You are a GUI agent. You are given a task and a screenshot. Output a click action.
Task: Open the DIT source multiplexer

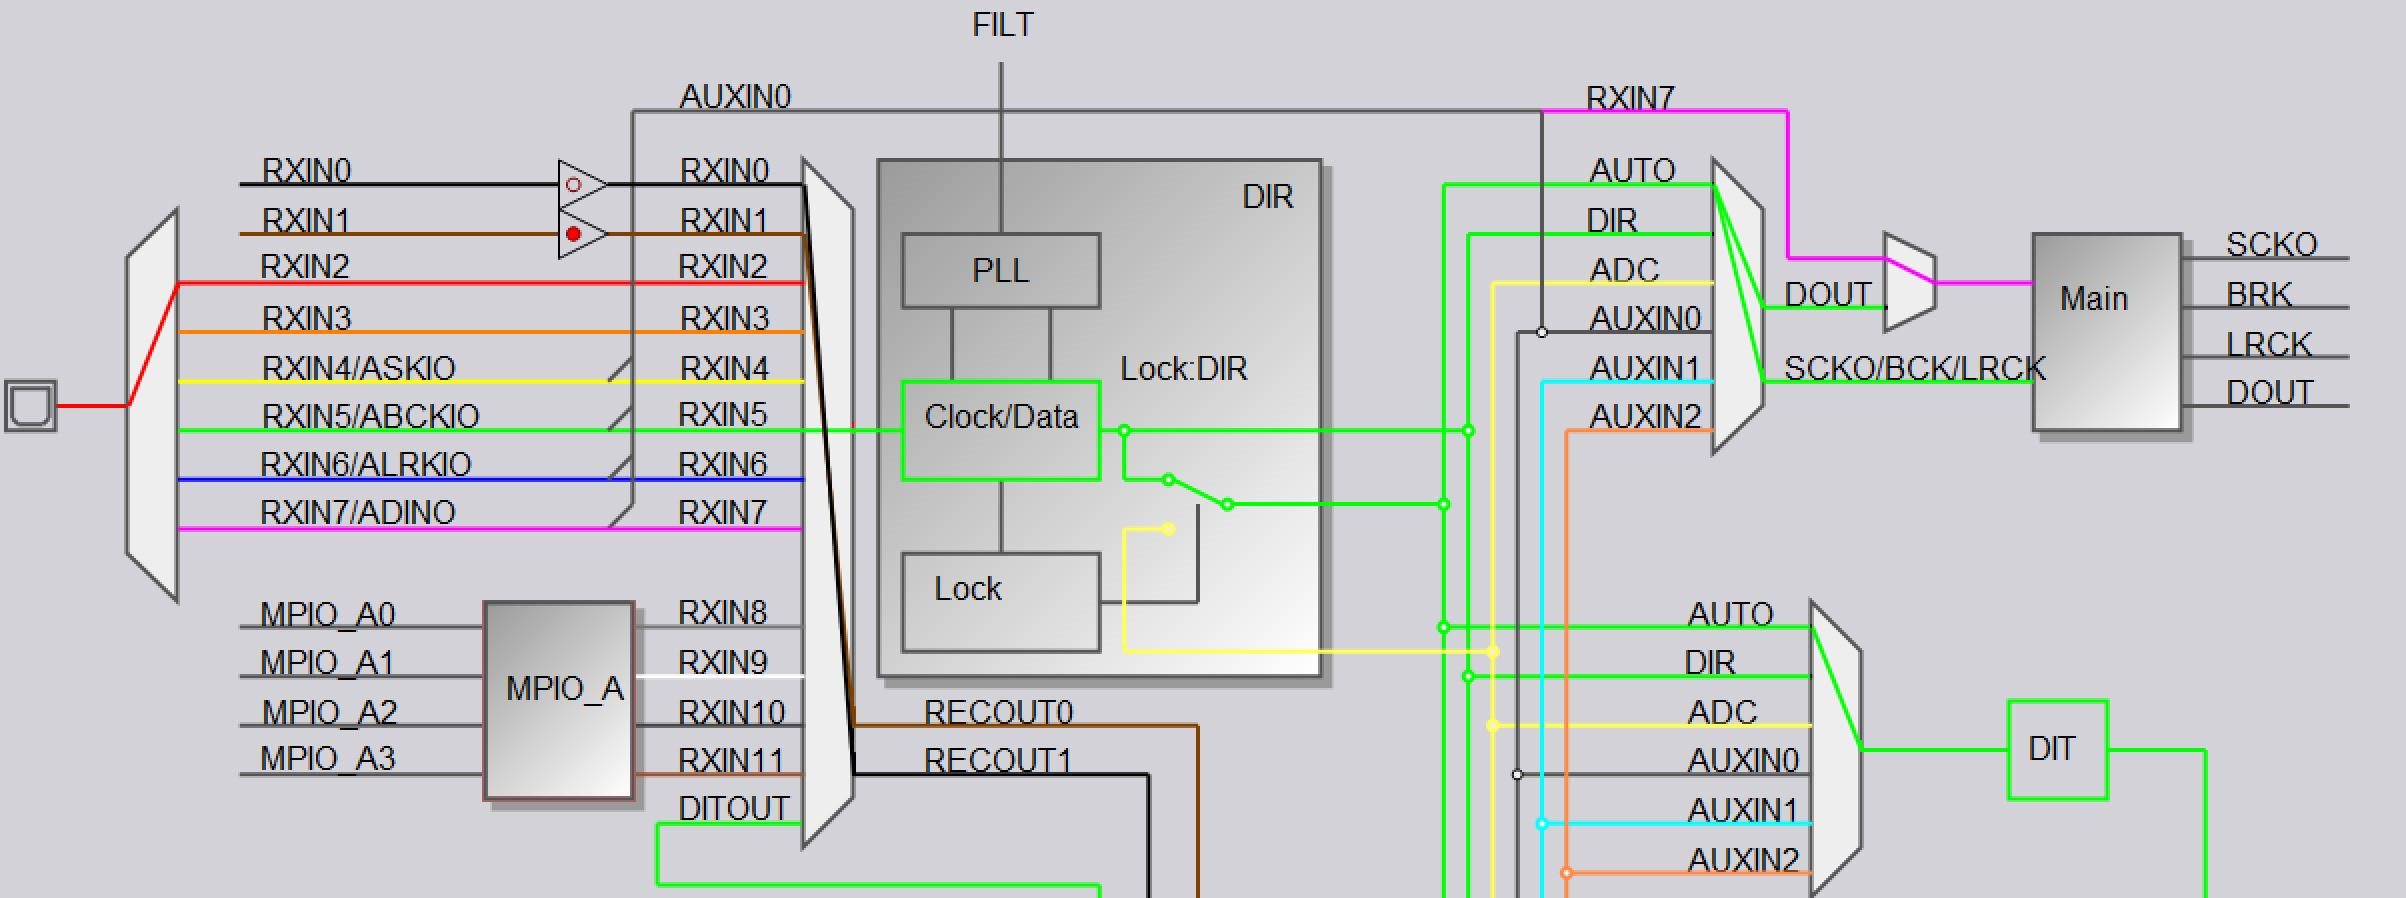coord(1836,748)
